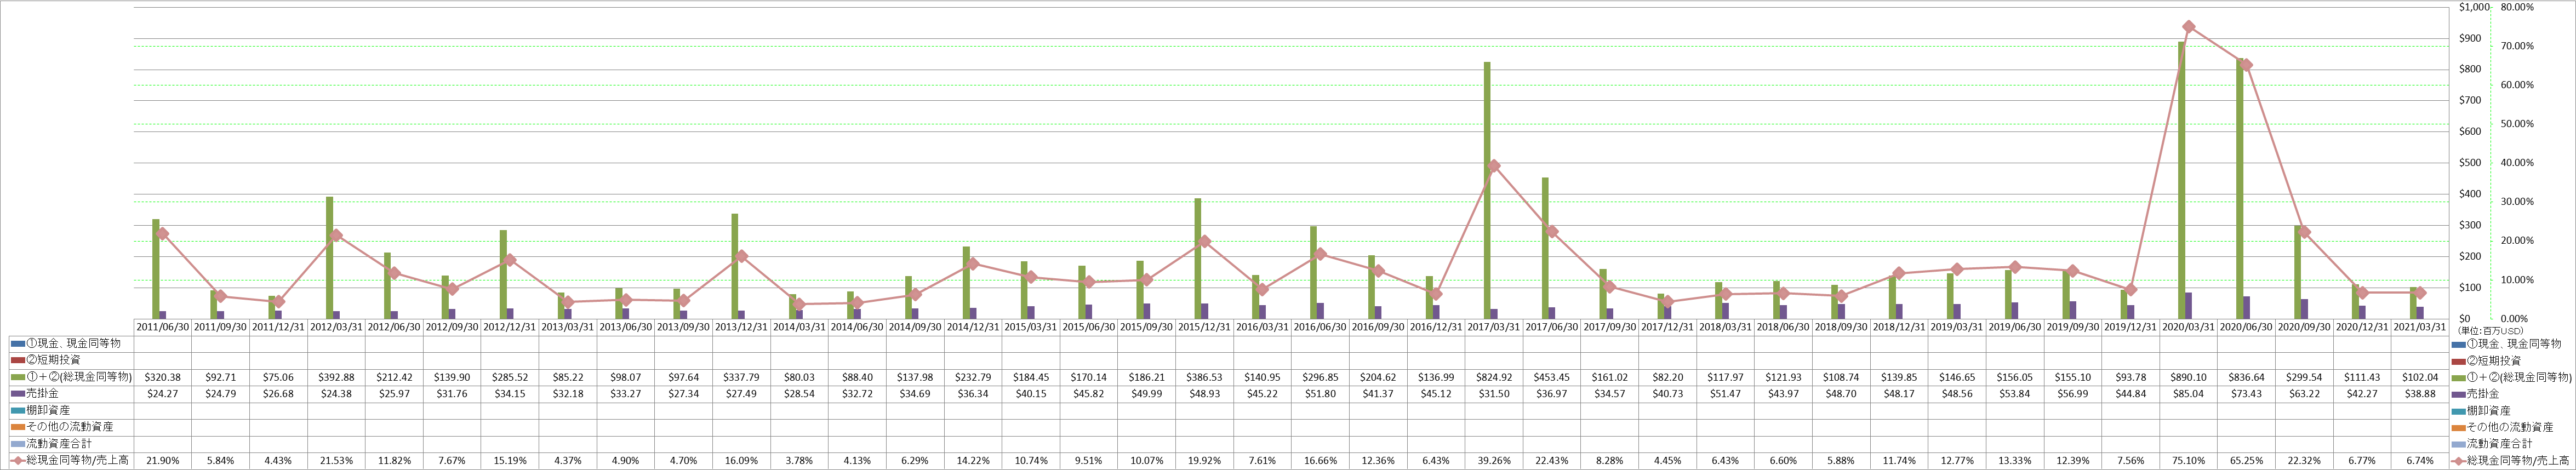This screenshot has height=470, width=2576.
Task: Select the $299.54 table value
Action: tap(2305, 377)
